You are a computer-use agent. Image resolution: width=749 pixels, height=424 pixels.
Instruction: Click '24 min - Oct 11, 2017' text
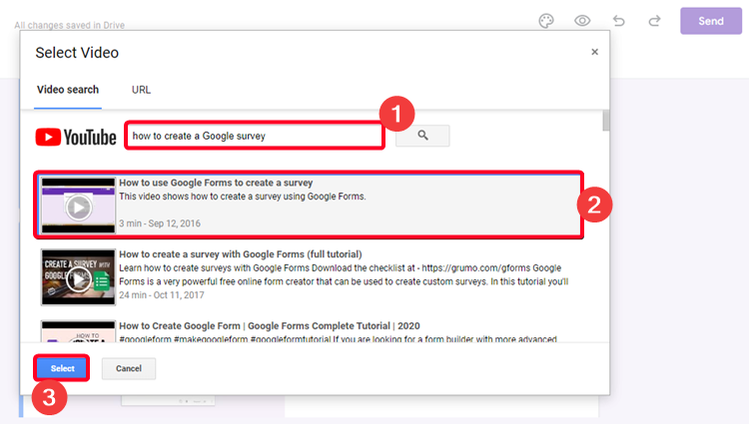click(161, 295)
